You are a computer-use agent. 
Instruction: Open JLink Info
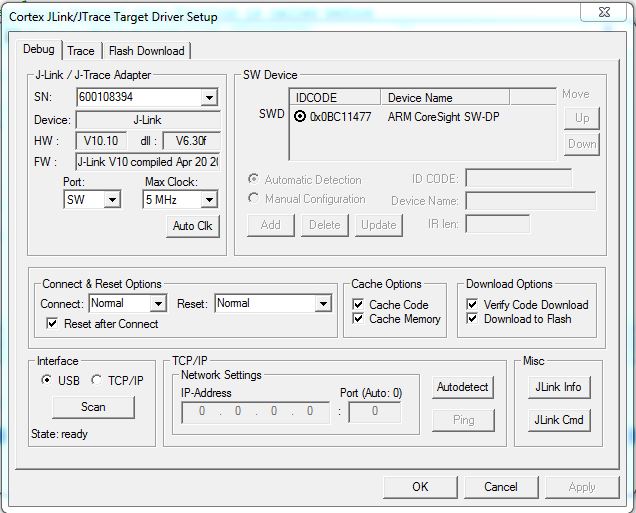(x=559, y=387)
